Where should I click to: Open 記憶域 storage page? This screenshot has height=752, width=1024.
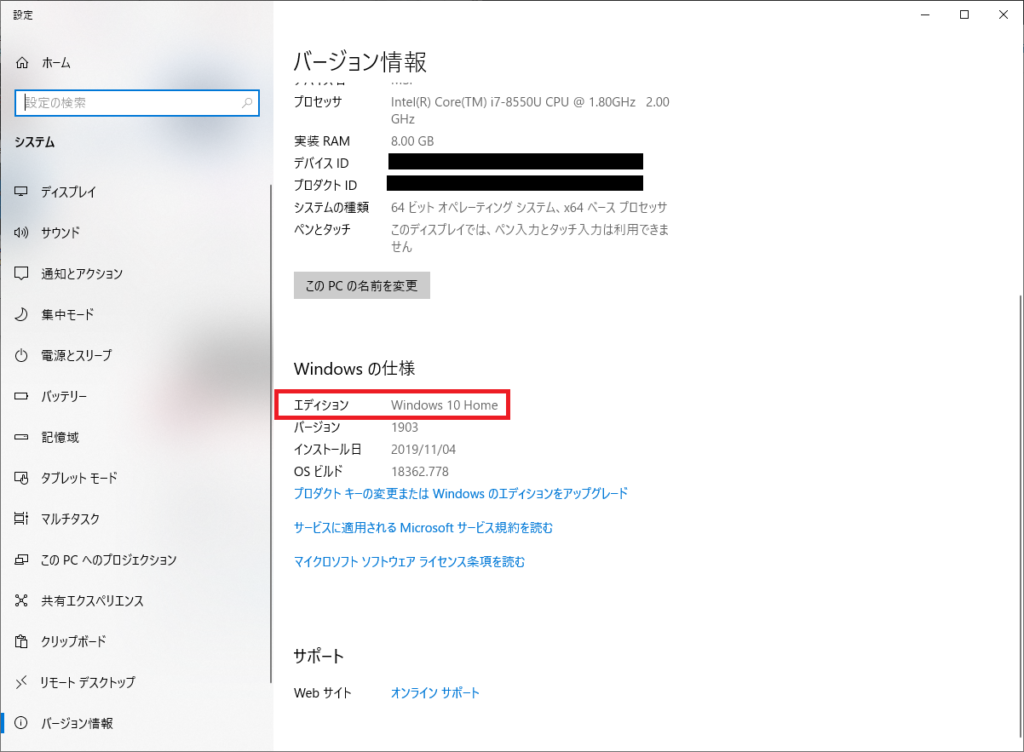coord(60,437)
